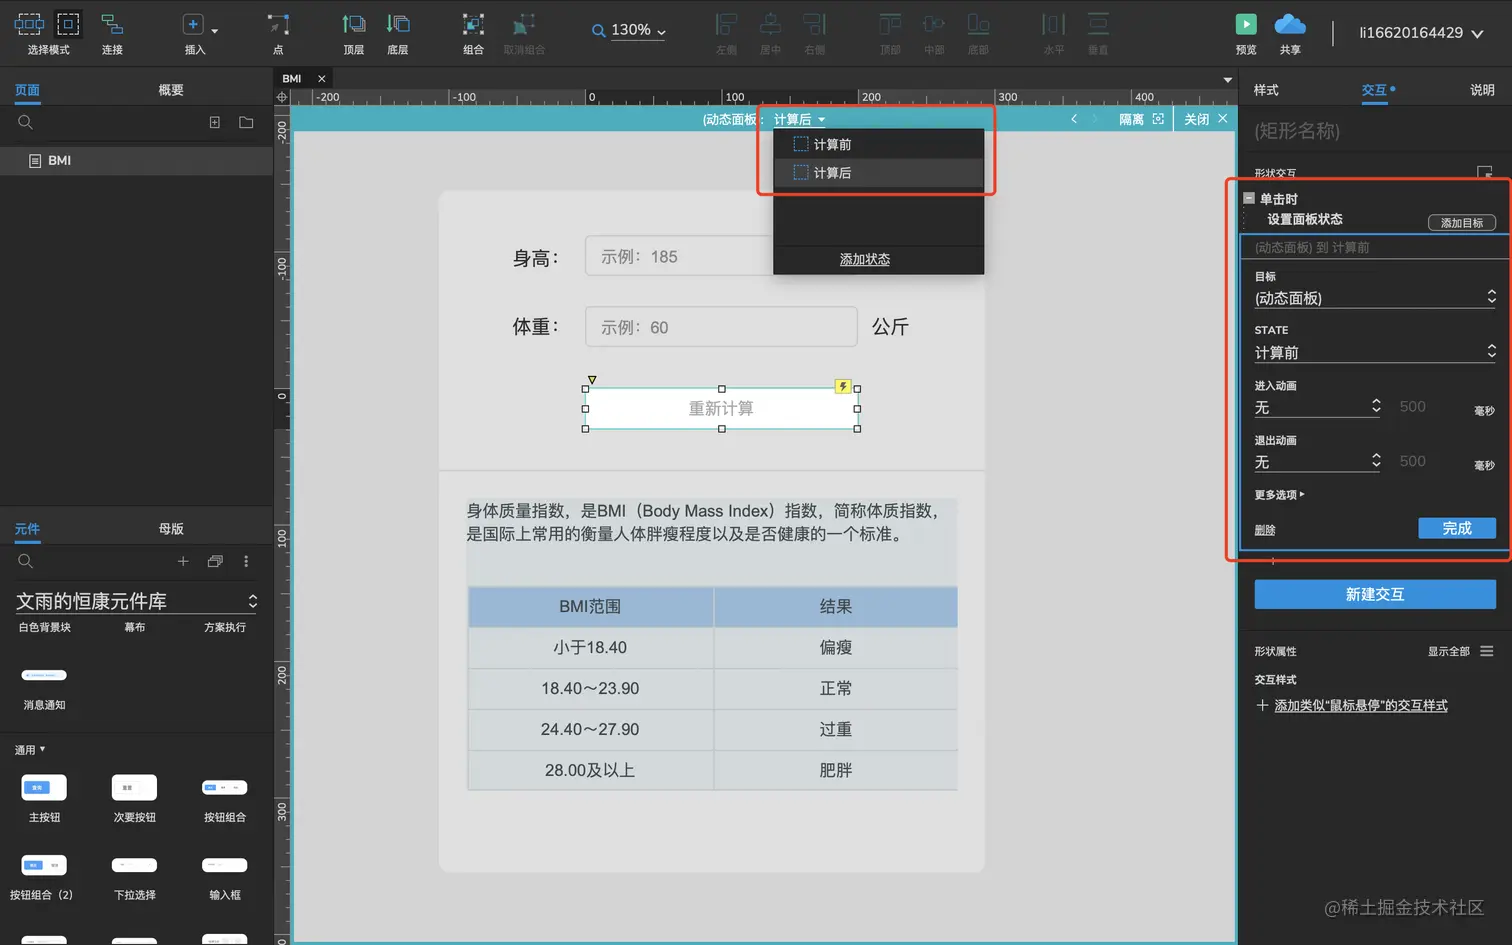Viewport: 1512px width, 945px height.
Task: Open the 形状属性 menu lines icon
Action: point(1487,651)
